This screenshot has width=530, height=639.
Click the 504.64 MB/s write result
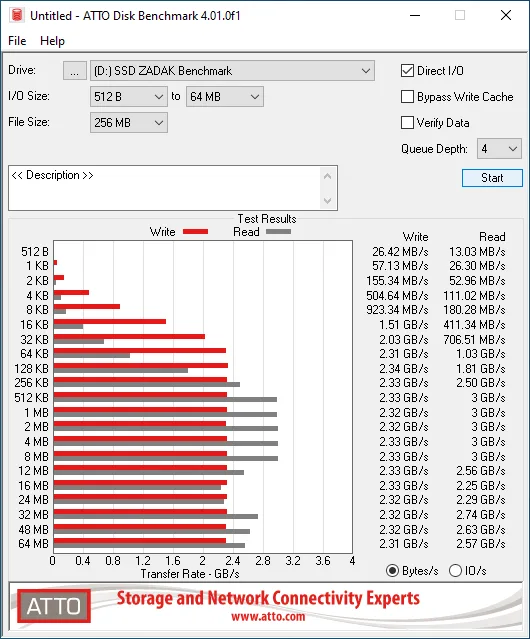tap(397, 295)
